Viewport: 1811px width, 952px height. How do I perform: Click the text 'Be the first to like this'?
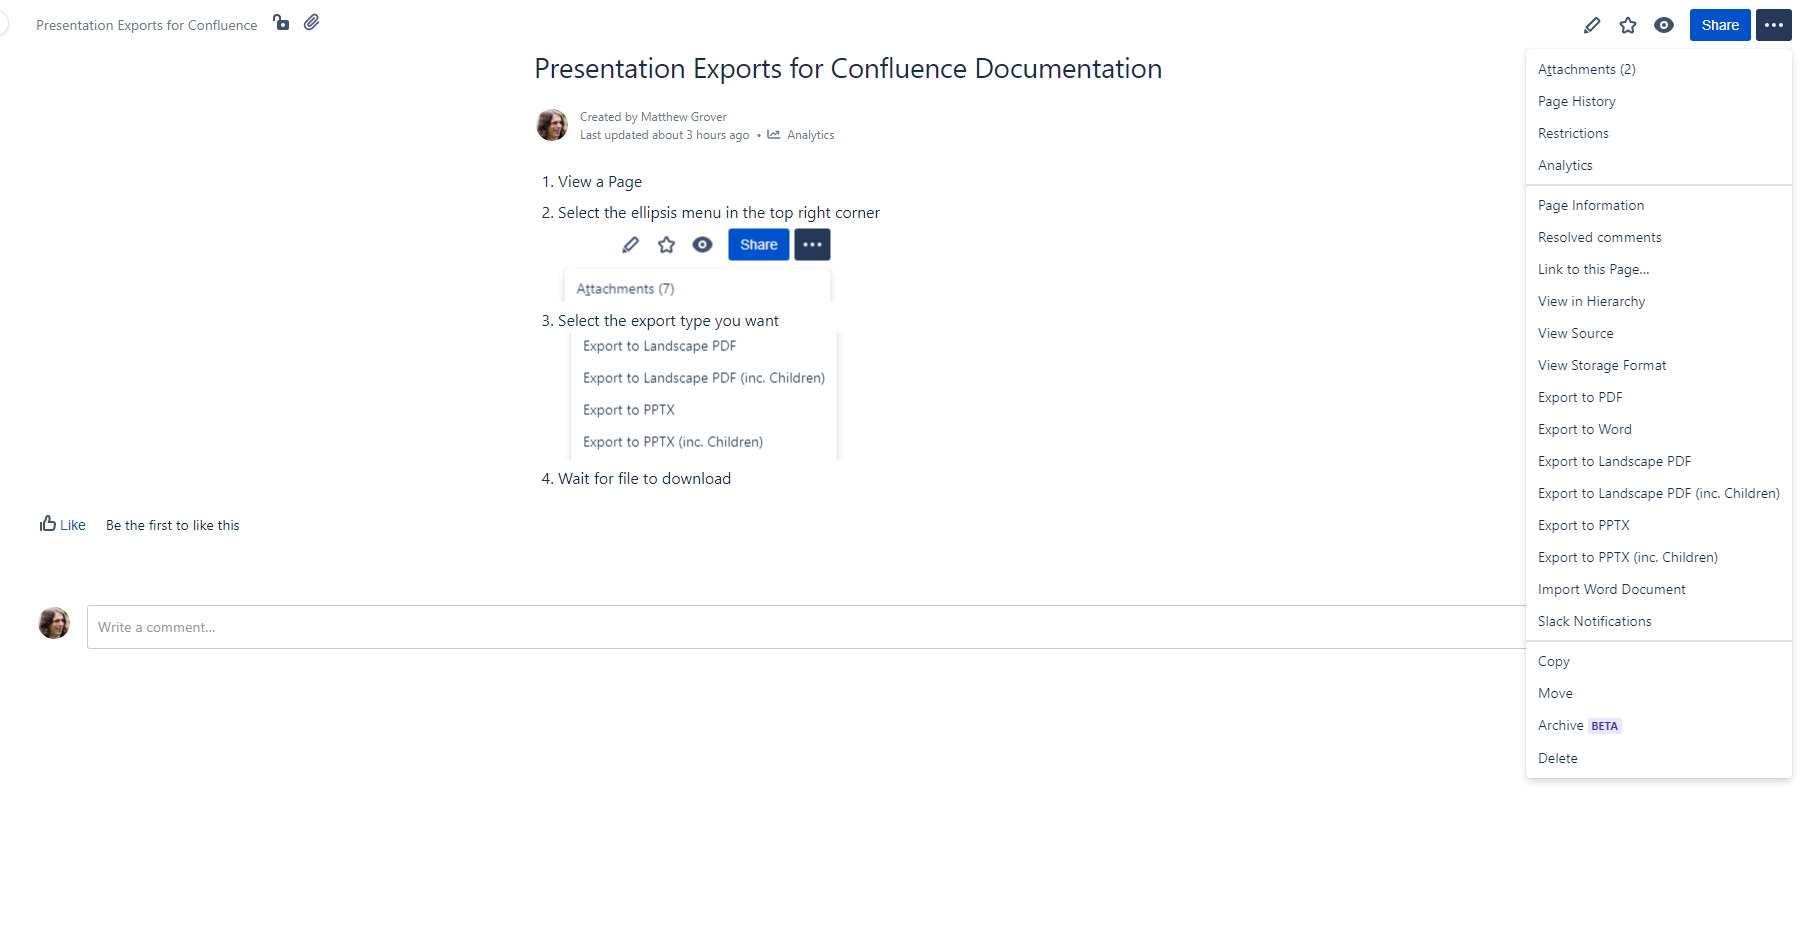tap(173, 525)
